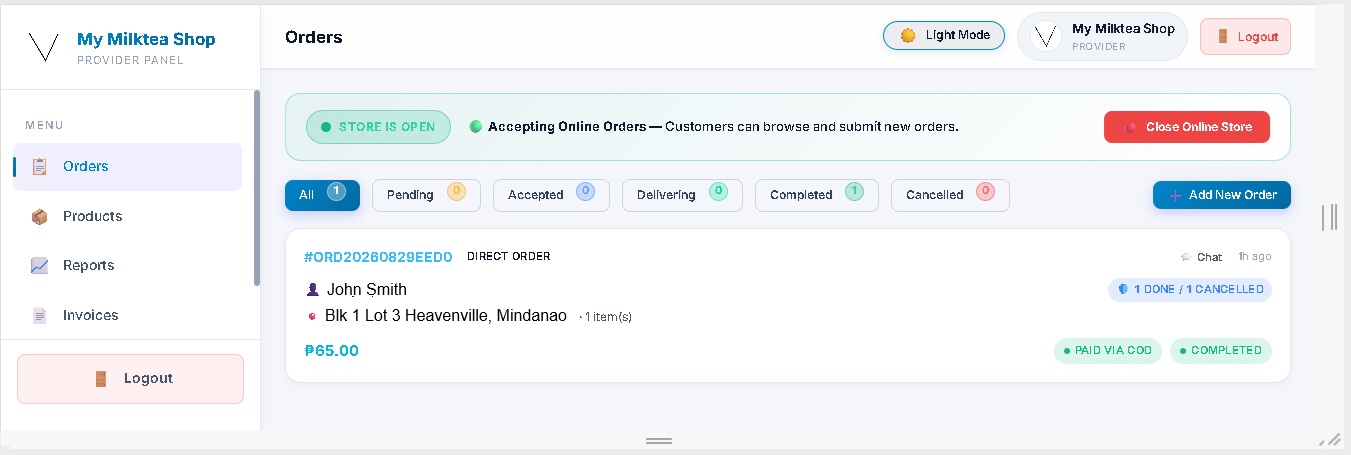Click the Reports chart icon in sidebar
The width and height of the screenshot is (1351, 455).
pyautogui.click(x=40, y=265)
